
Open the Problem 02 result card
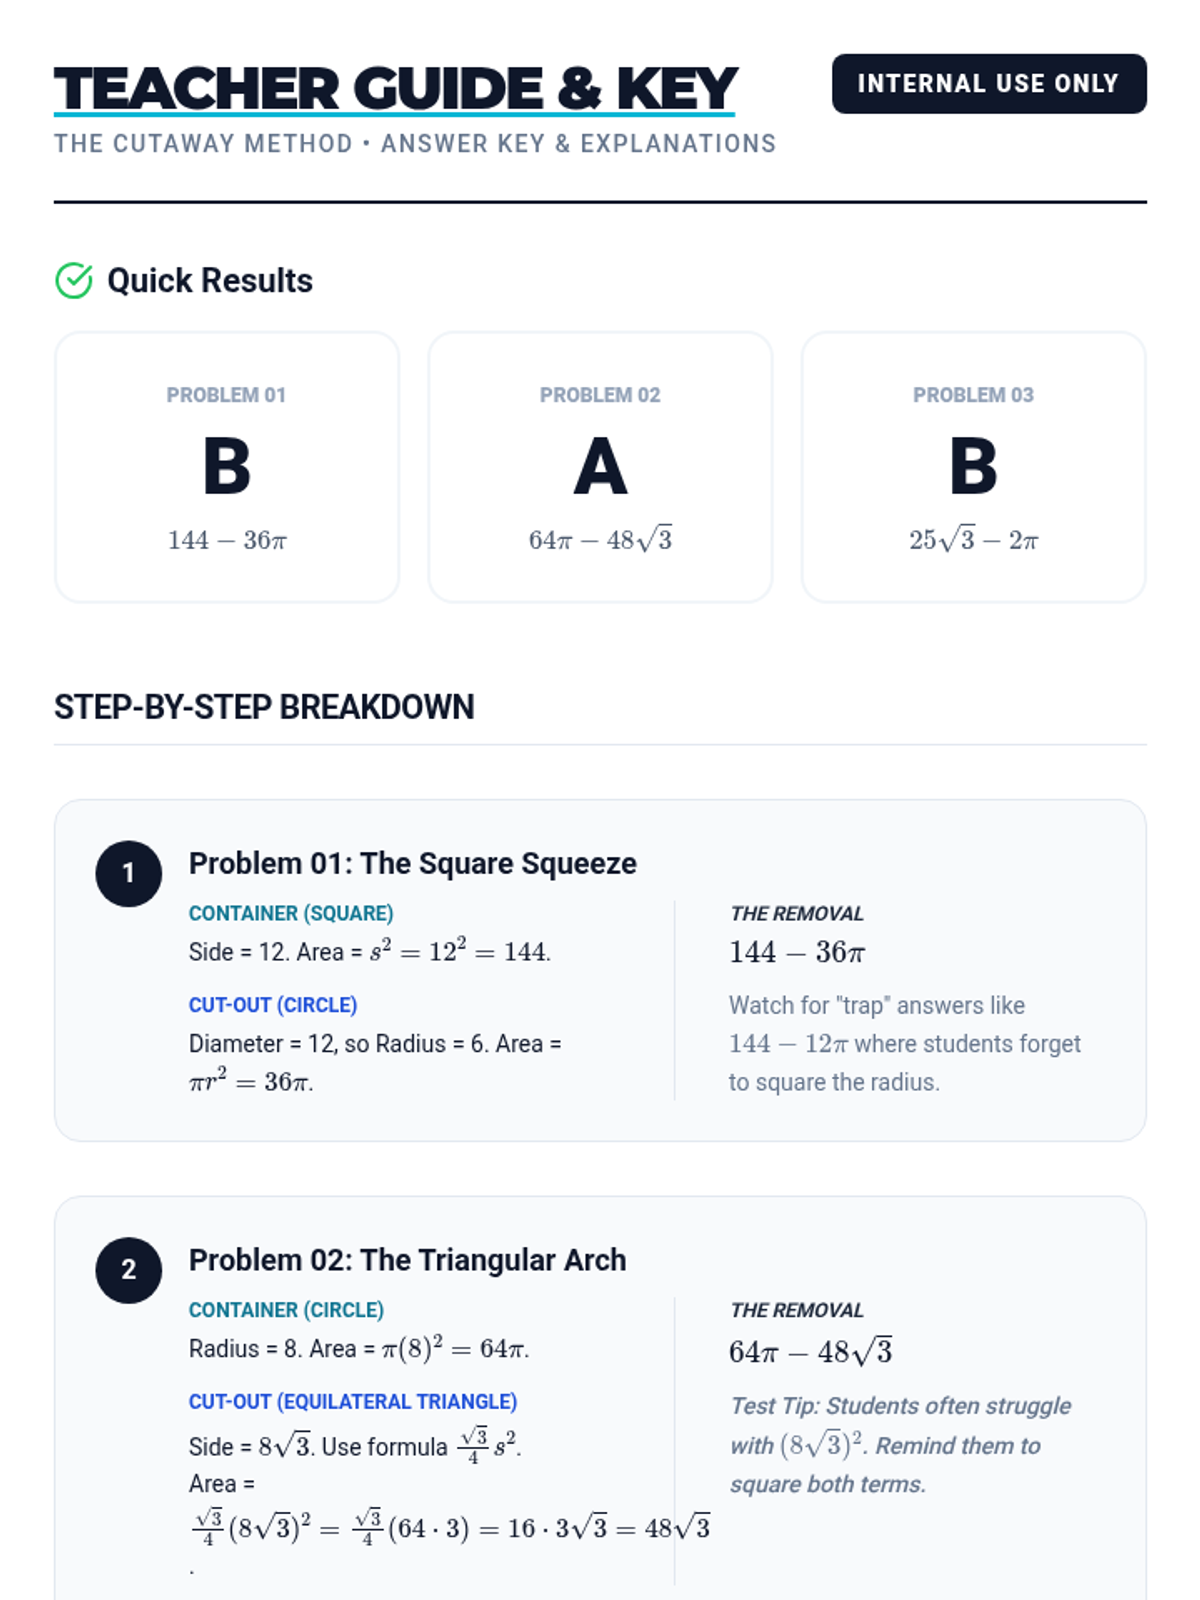[600, 467]
